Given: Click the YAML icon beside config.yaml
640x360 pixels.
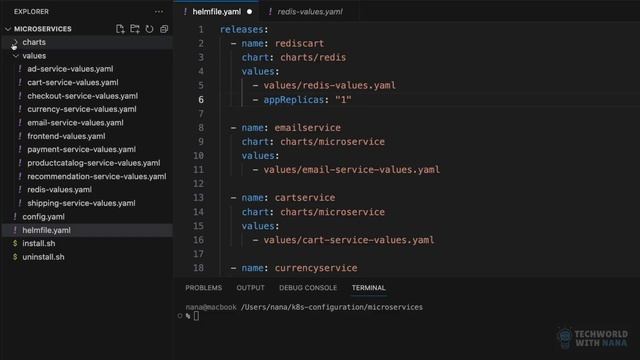Looking at the screenshot, I should pyautogui.click(x=15, y=217).
